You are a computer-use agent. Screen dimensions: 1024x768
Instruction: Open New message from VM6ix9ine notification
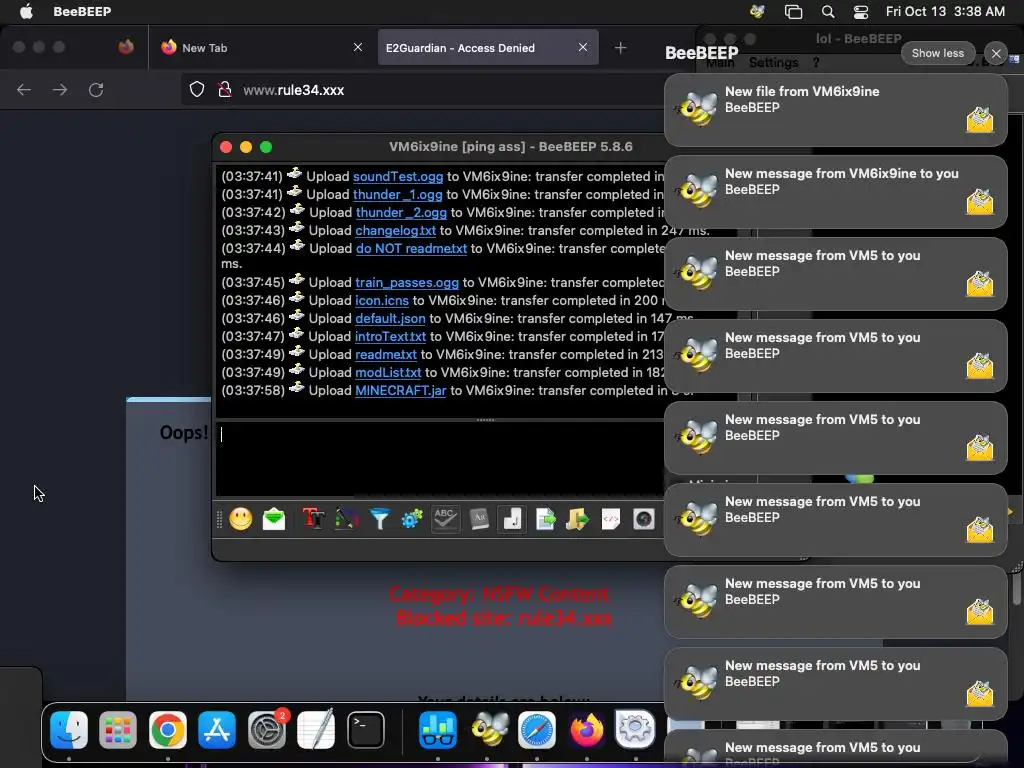[835, 192]
